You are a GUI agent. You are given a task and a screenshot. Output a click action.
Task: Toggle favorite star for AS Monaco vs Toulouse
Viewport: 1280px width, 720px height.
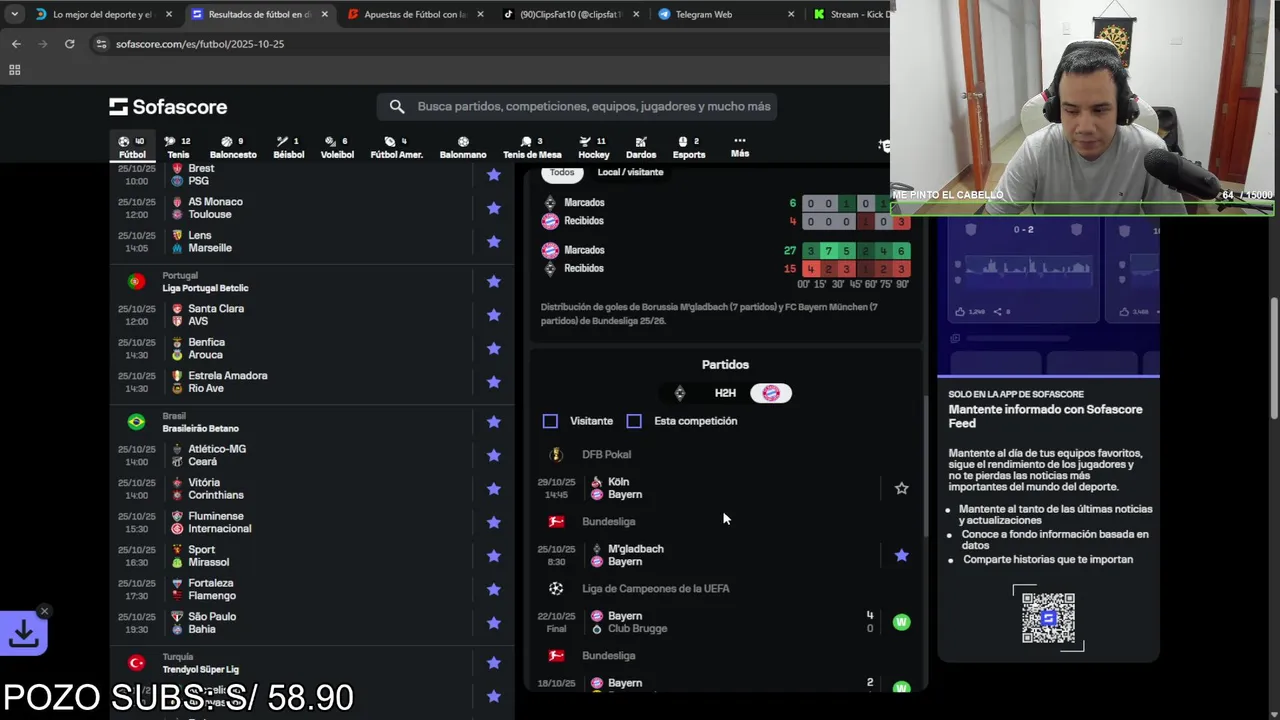click(493, 208)
